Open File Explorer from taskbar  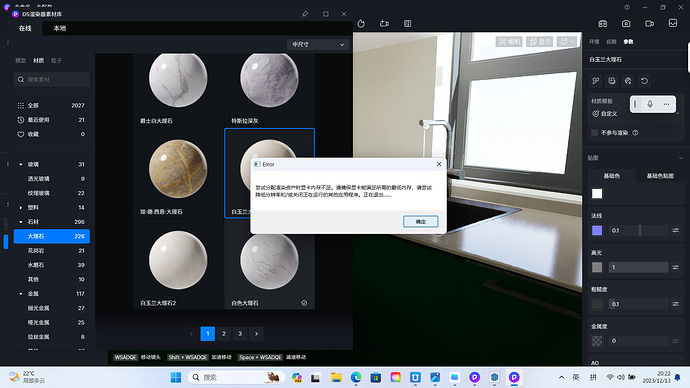(336, 377)
